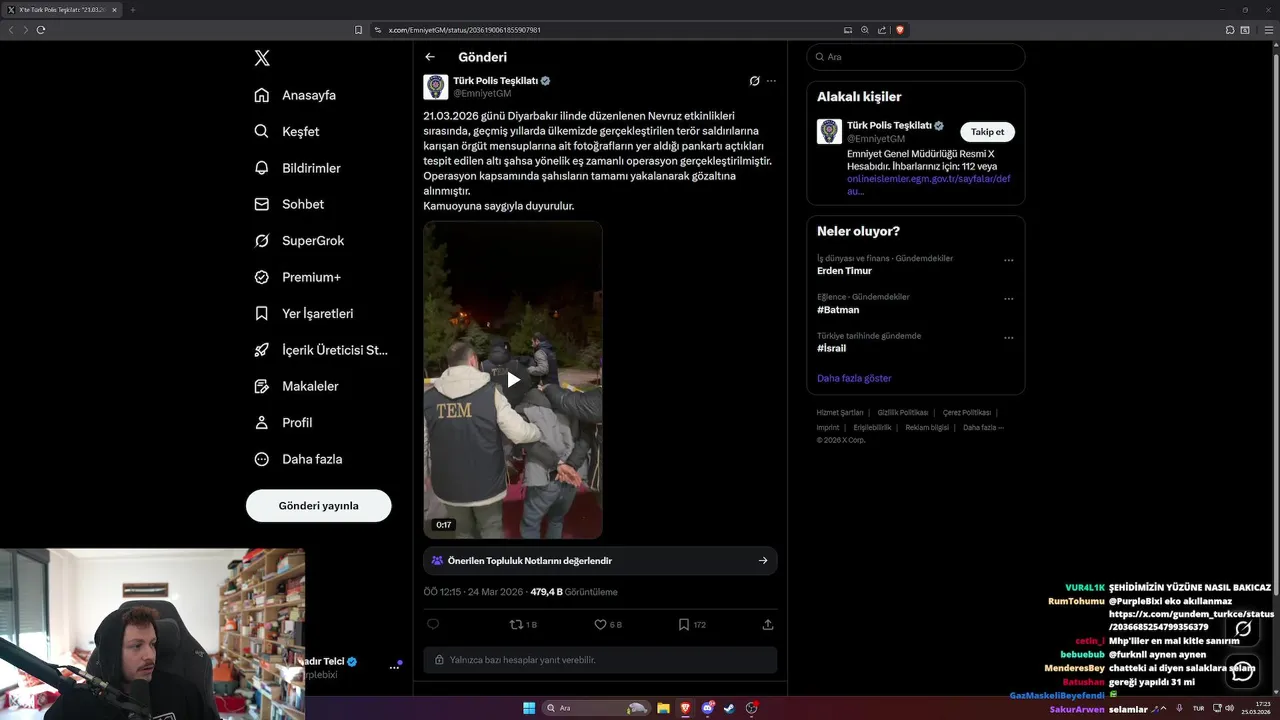Click the 479,4 B Görüntüleme count
1280x720 pixels.
[x=574, y=592]
